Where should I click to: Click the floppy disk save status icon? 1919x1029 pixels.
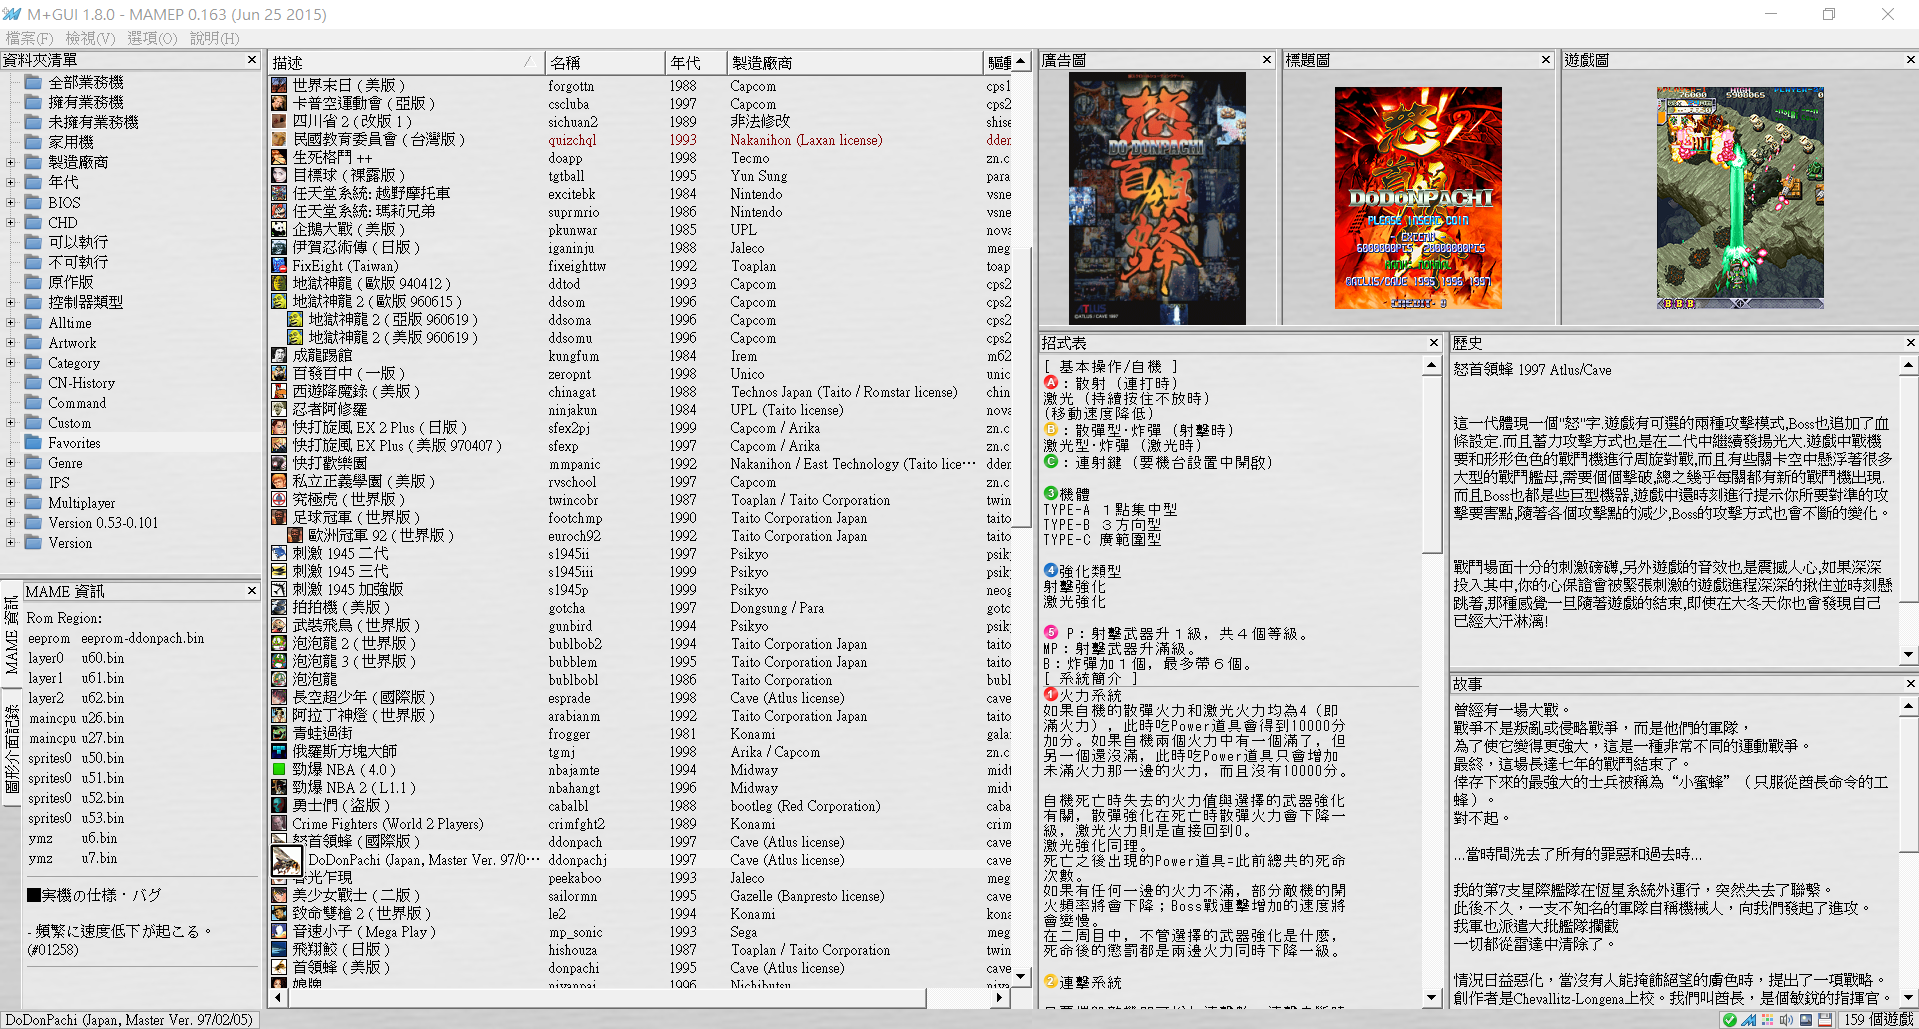click(x=1825, y=1020)
